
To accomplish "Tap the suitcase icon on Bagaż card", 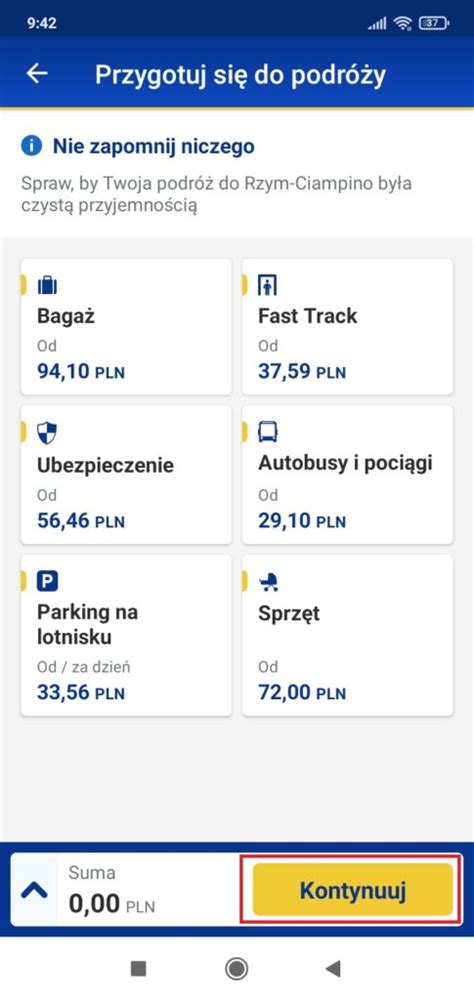I will tap(47, 284).
